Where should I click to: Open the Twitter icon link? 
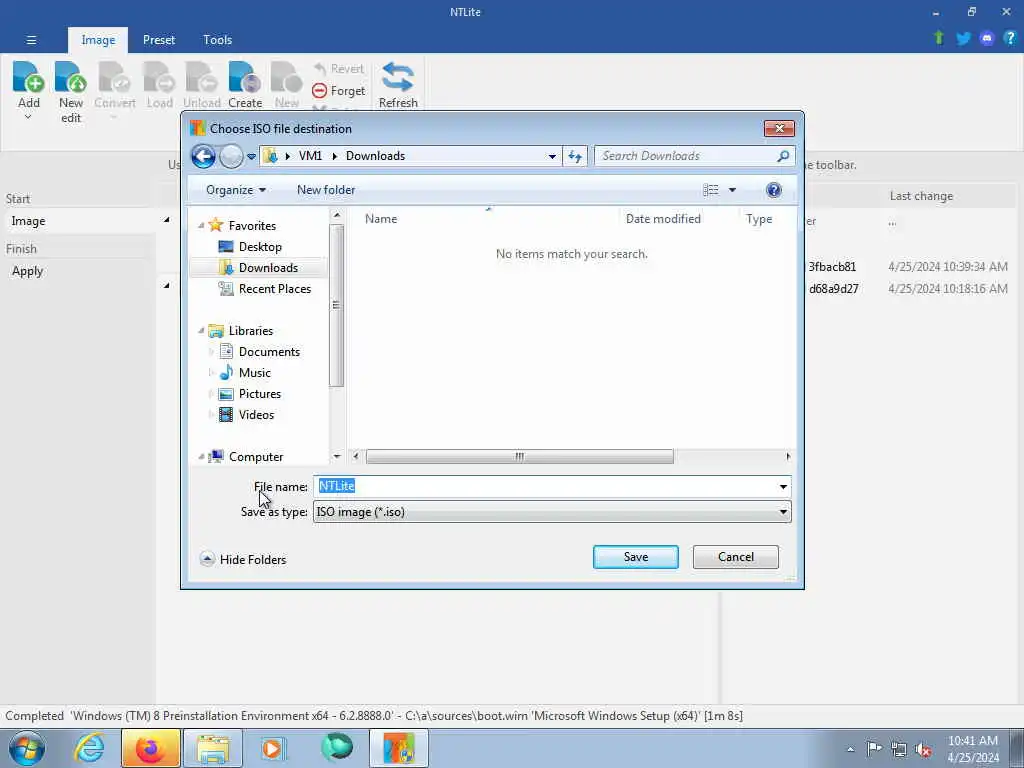(963, 39)
